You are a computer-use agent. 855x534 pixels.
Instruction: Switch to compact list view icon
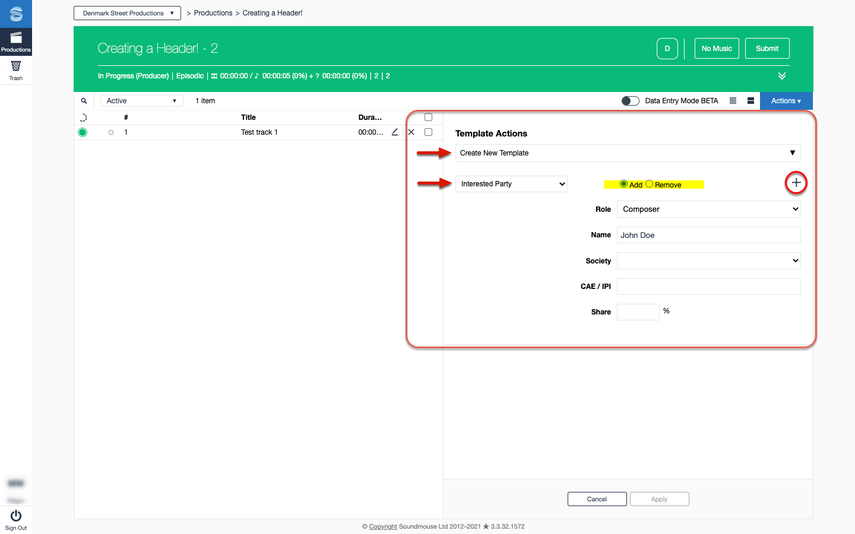tap(733, 101)
